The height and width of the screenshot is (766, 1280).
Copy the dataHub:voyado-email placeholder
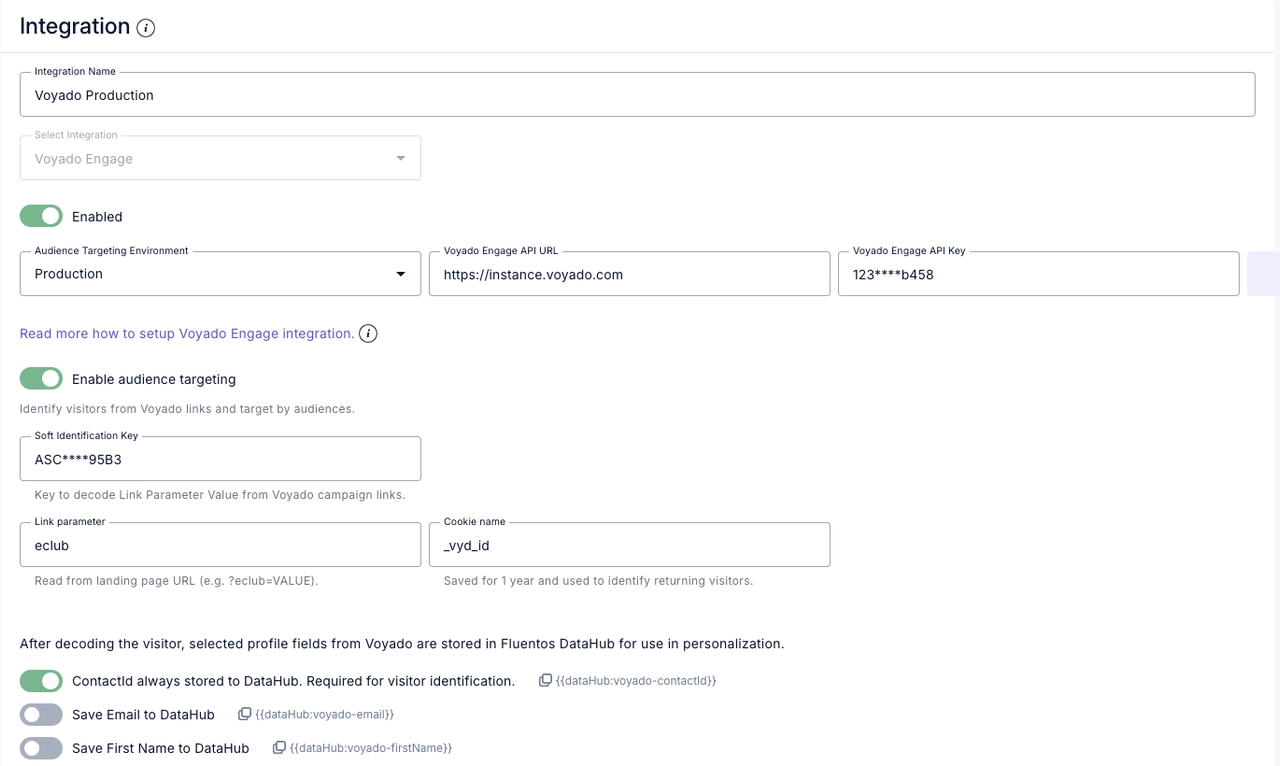[x=244, y=714]
